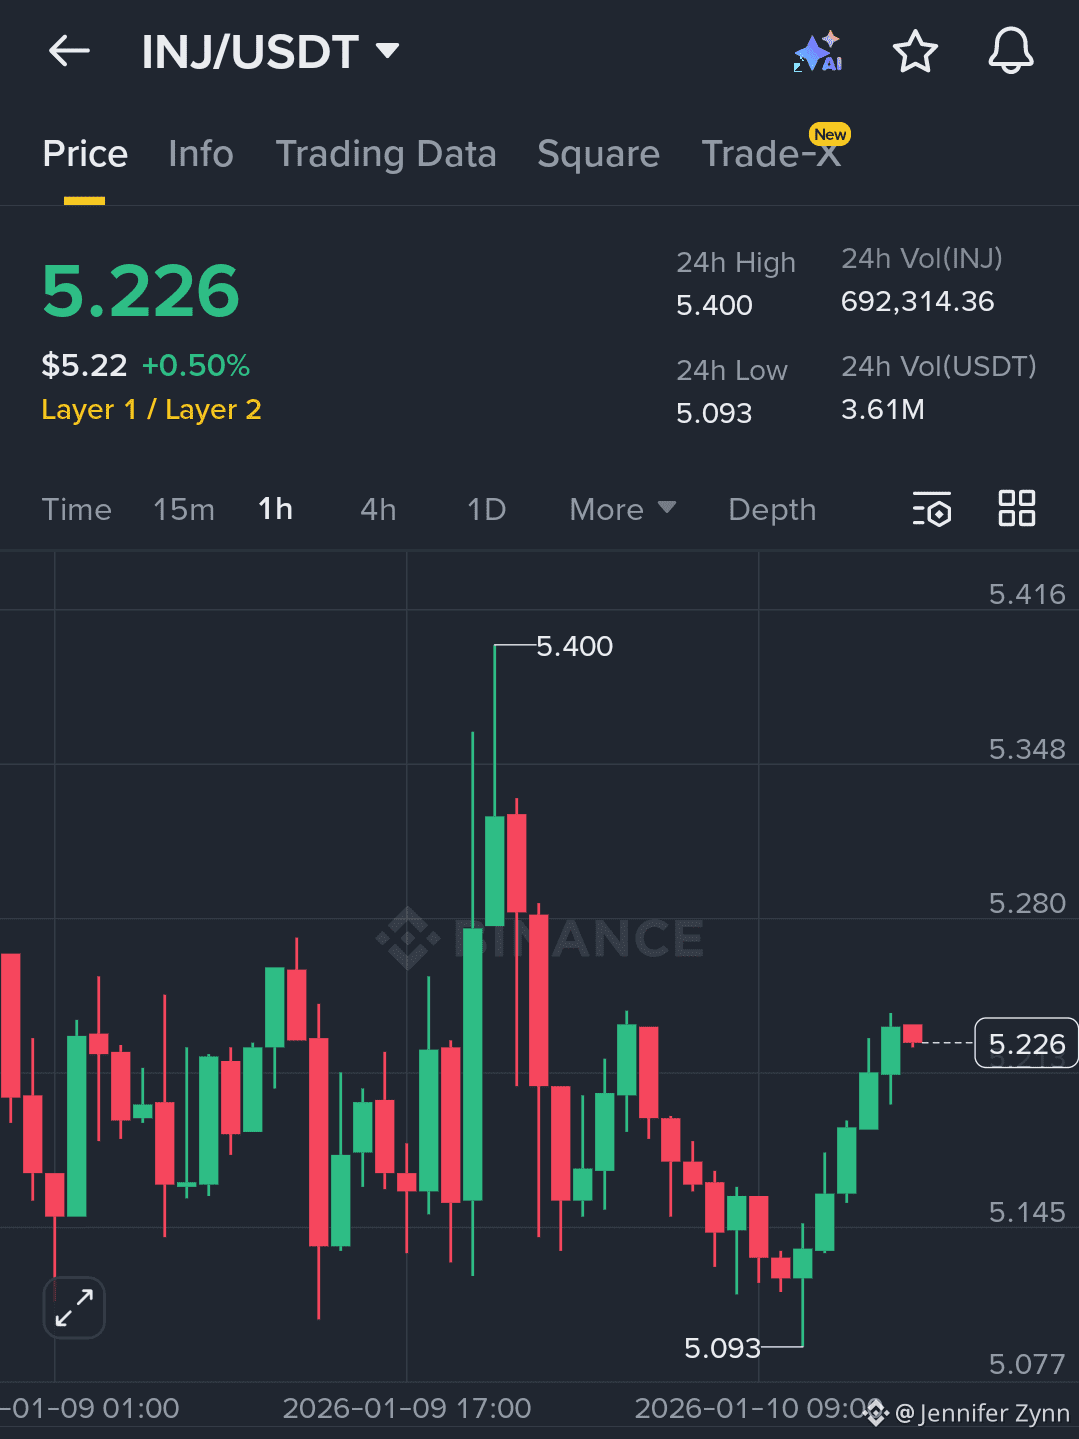The height and width of the screenshot is (1439, 1079).
Task: Select the Time chart mode
Action: click(76, 509)
